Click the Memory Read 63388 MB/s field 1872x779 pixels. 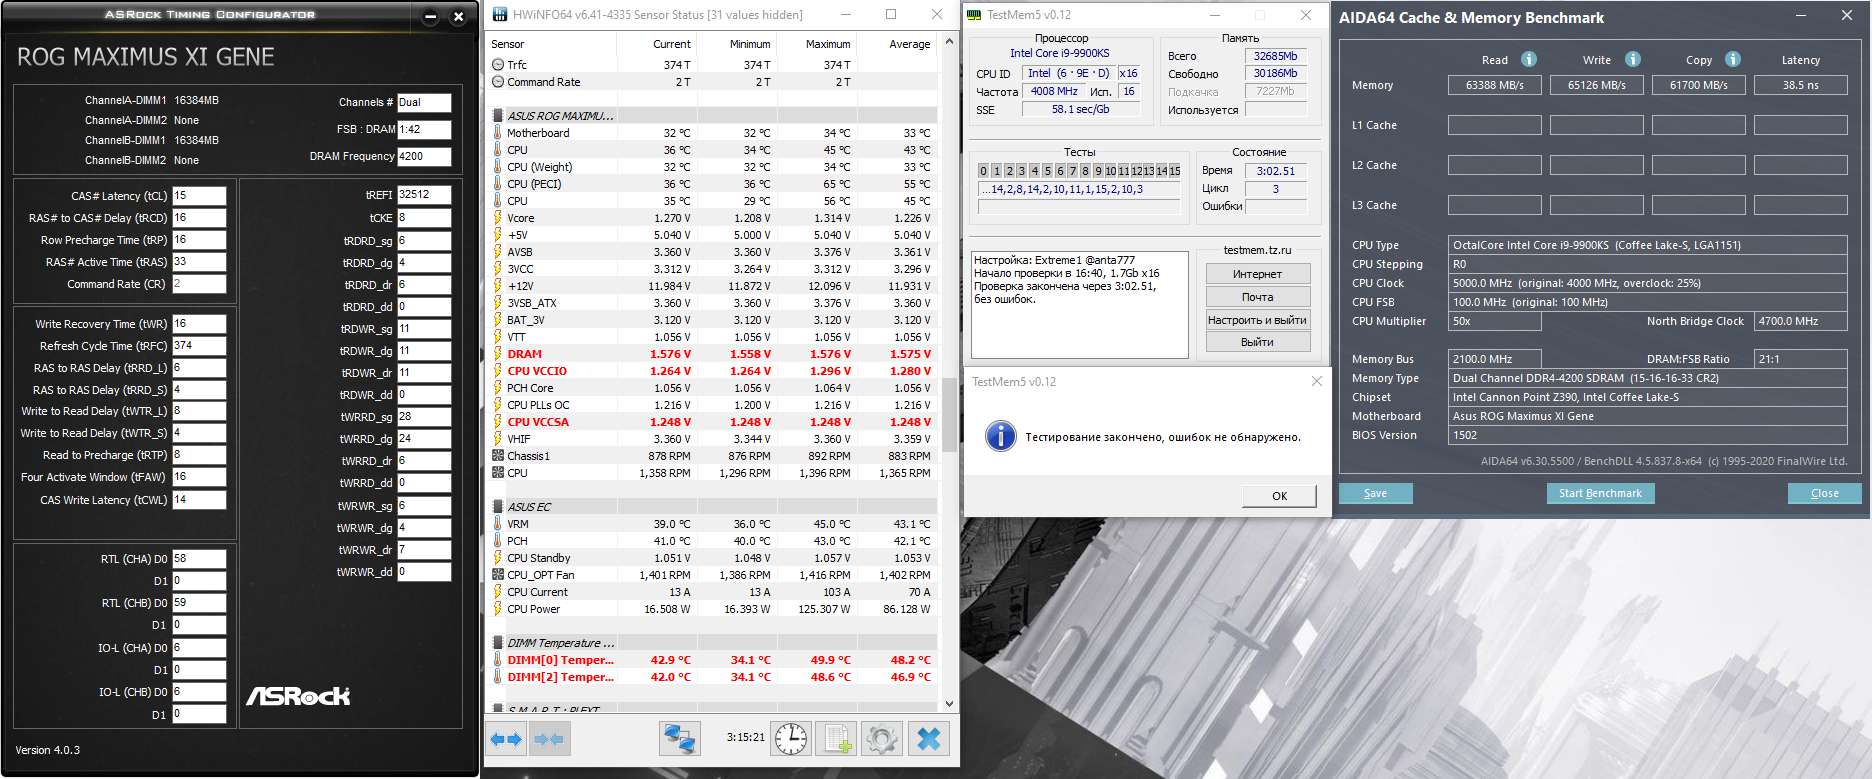click(1495, 85)
